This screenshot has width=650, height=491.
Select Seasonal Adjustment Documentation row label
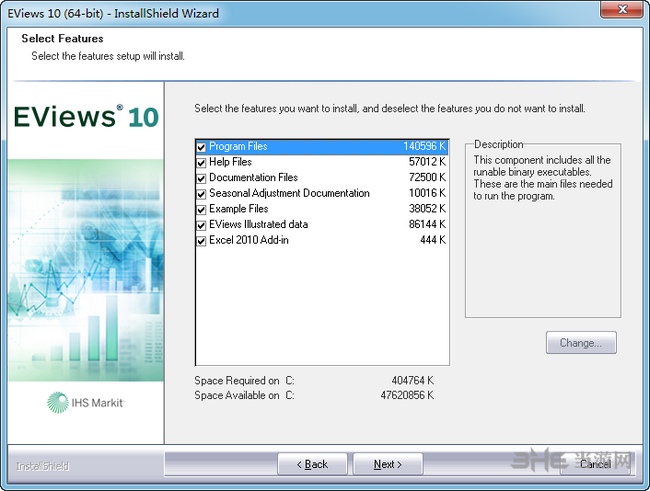point(289,193)
